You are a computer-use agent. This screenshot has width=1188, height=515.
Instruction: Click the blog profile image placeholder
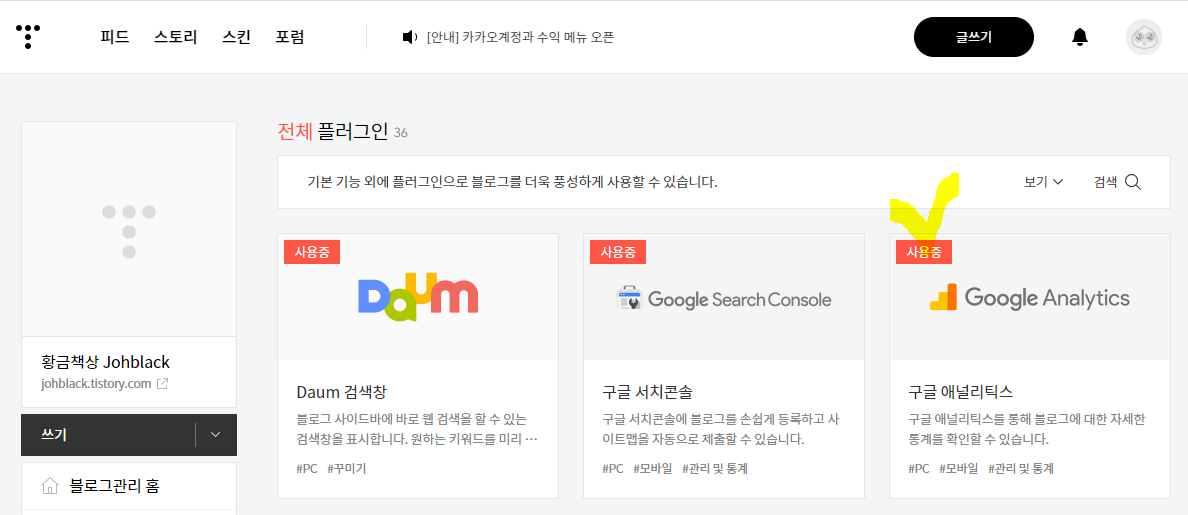(129, 229)
